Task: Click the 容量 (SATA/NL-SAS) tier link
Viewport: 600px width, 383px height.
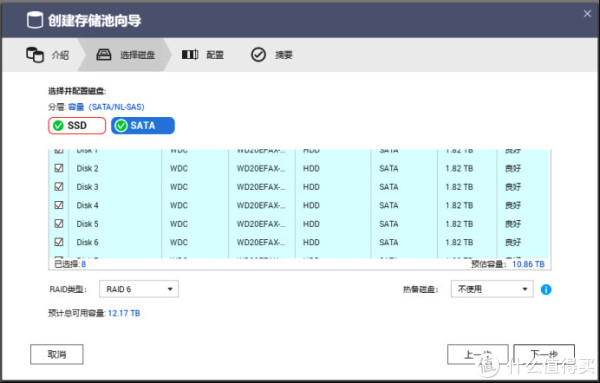Action: pos(106,107)
